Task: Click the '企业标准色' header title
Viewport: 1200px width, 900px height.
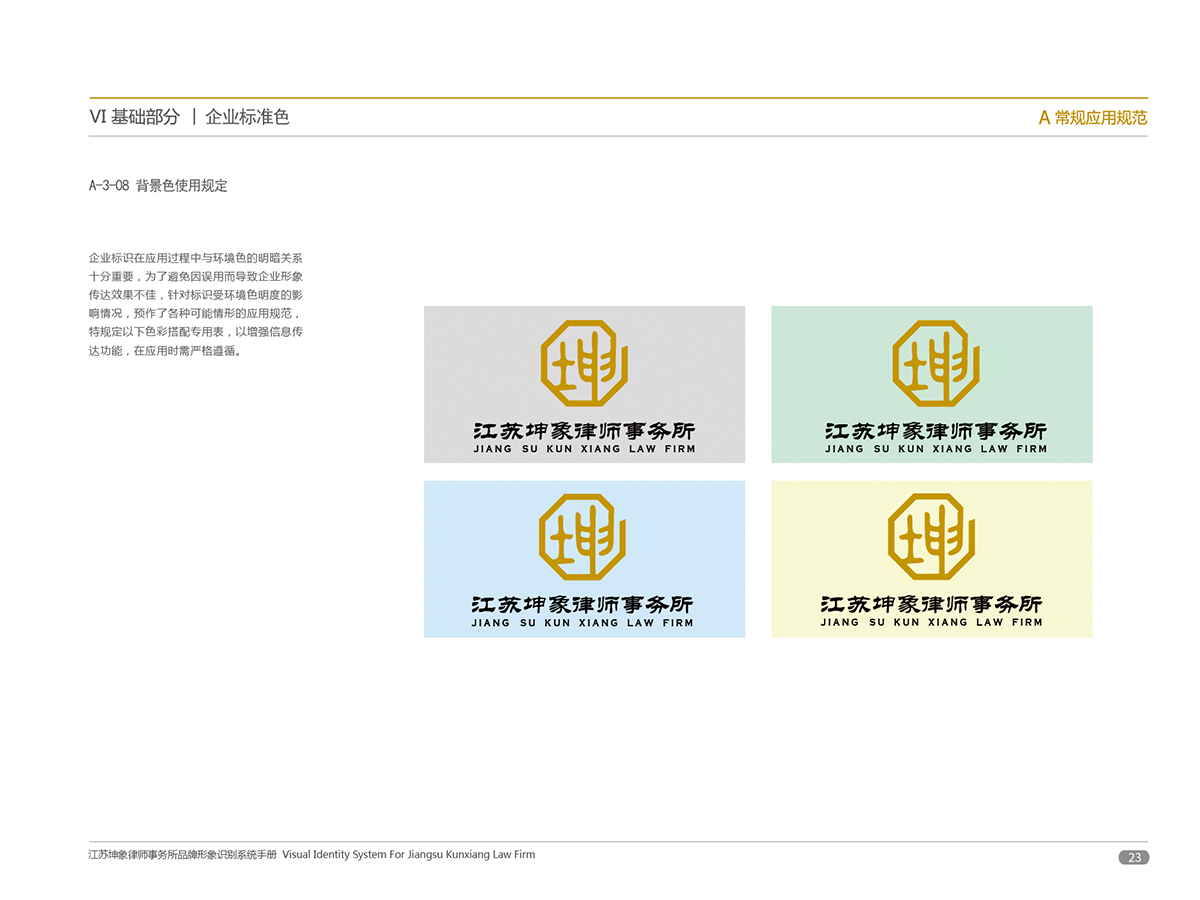Action: 247,117
